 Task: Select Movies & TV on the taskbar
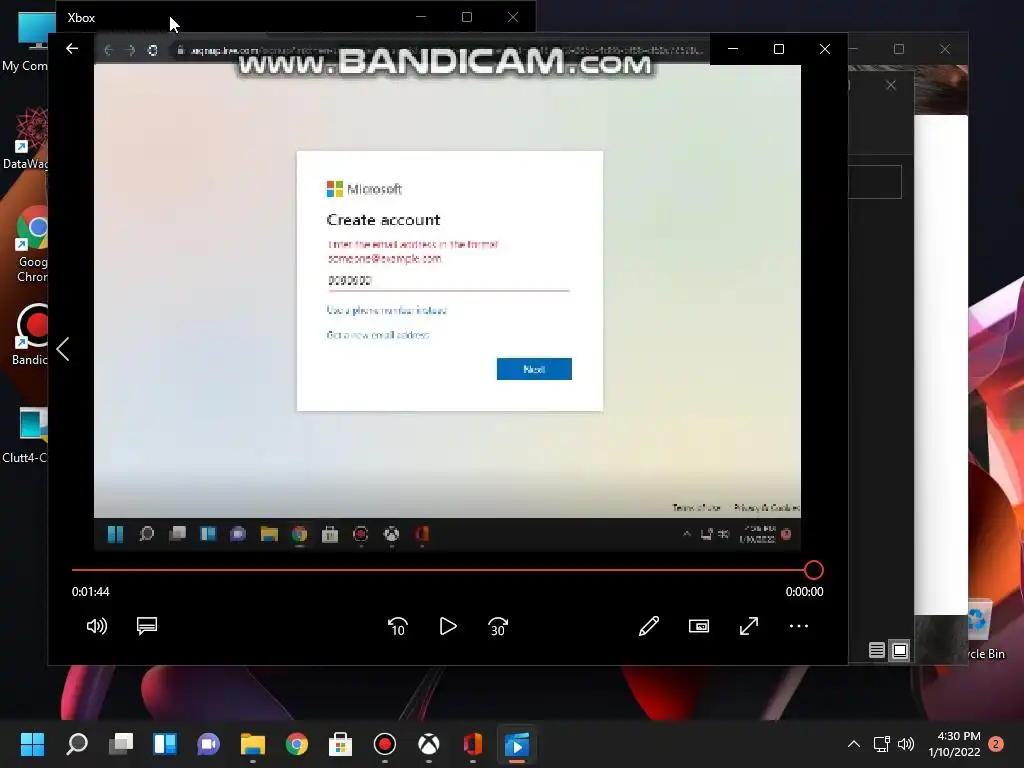click(x=517, y=744)
